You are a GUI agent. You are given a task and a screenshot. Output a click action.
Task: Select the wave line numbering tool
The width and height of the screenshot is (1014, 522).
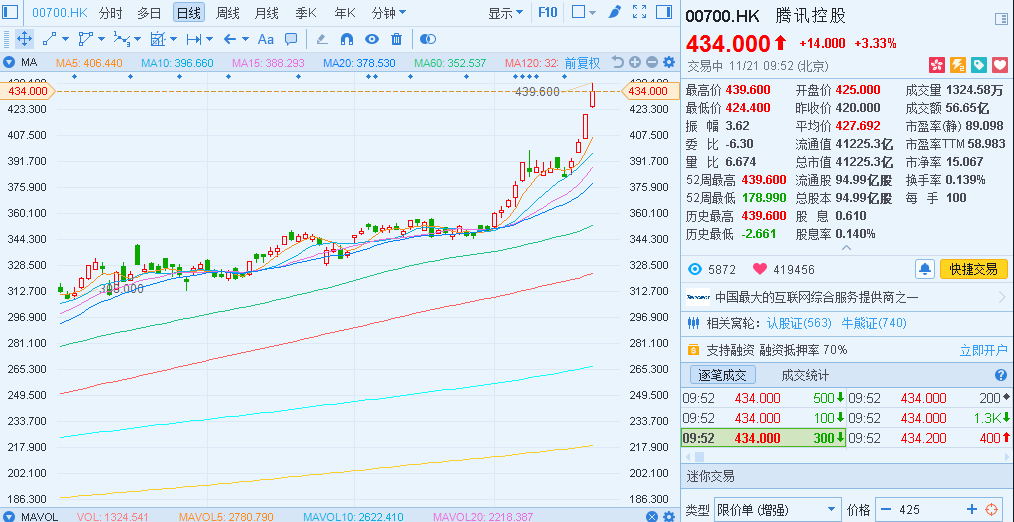tap(122, 39)
